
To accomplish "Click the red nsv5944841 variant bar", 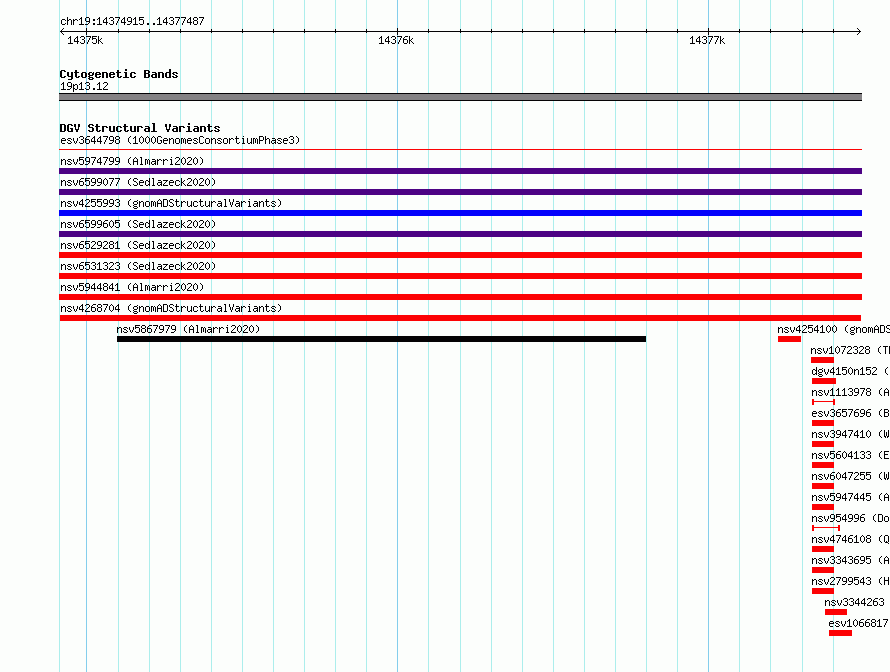I will click(x=460, y=297).
